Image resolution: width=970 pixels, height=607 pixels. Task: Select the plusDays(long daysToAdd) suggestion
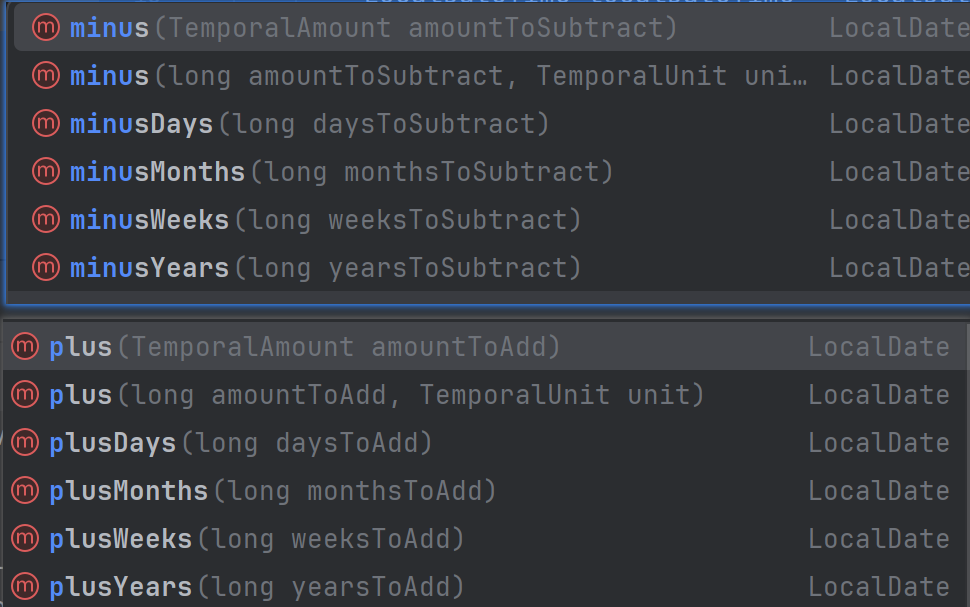(x=240, y=443)
